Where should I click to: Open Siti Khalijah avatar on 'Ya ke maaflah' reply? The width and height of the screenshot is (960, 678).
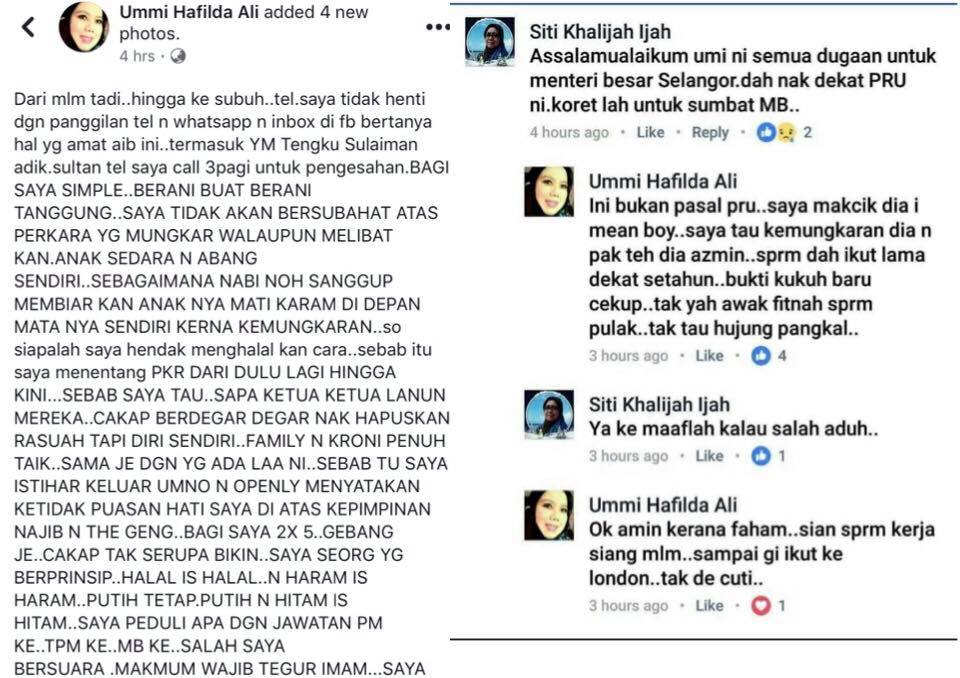[x=549, y=415]
